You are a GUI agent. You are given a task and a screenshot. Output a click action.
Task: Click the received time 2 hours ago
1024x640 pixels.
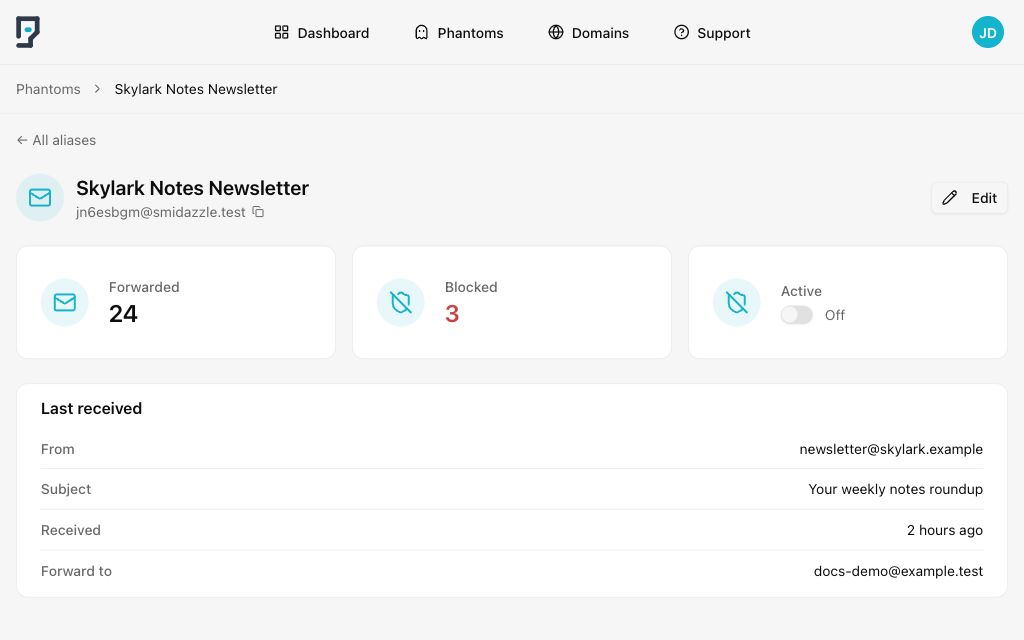pos(944,530)
